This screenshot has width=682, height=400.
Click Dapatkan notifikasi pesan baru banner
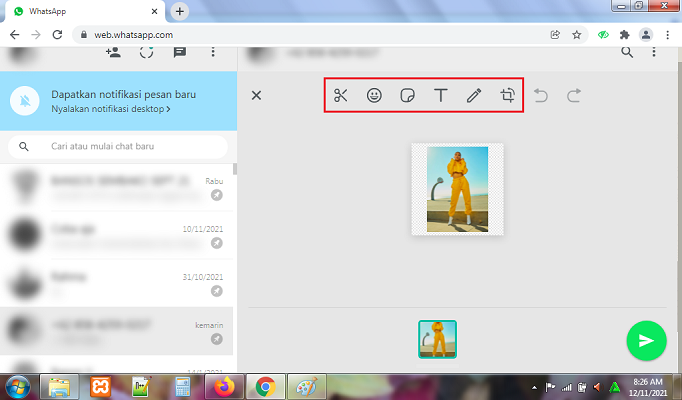tap(118, 101)
